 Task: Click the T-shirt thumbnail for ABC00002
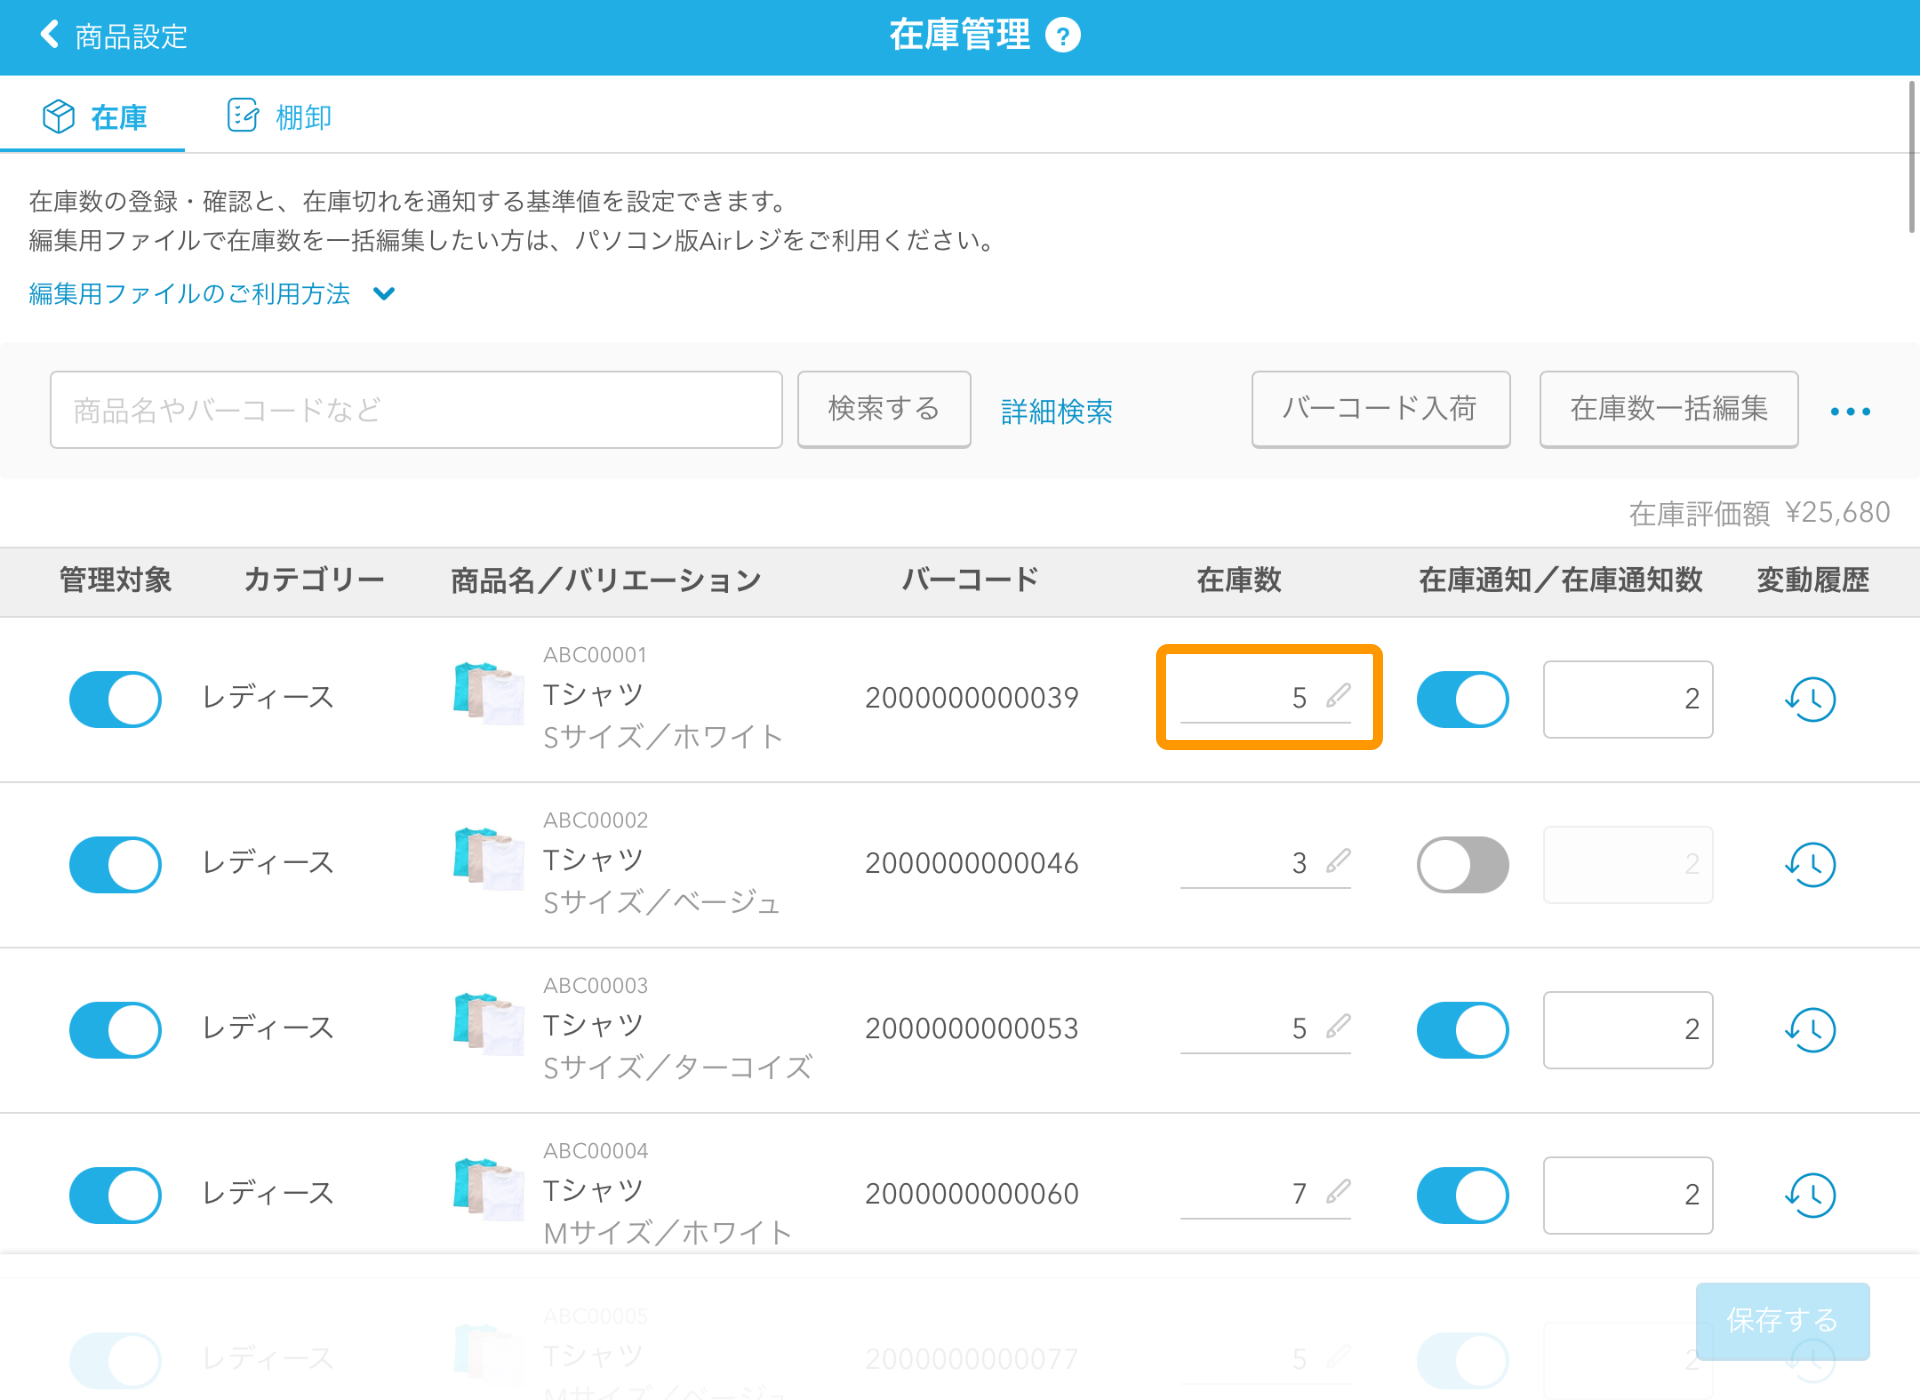click(x=488, y=858)
